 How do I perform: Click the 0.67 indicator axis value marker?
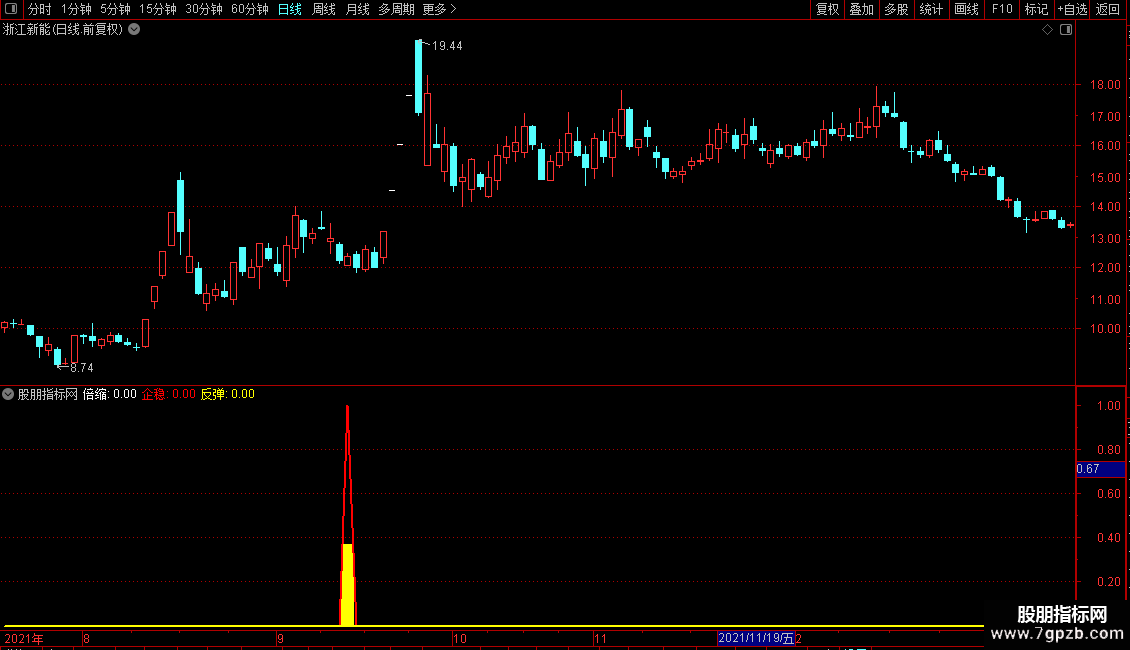[1100, 469]
